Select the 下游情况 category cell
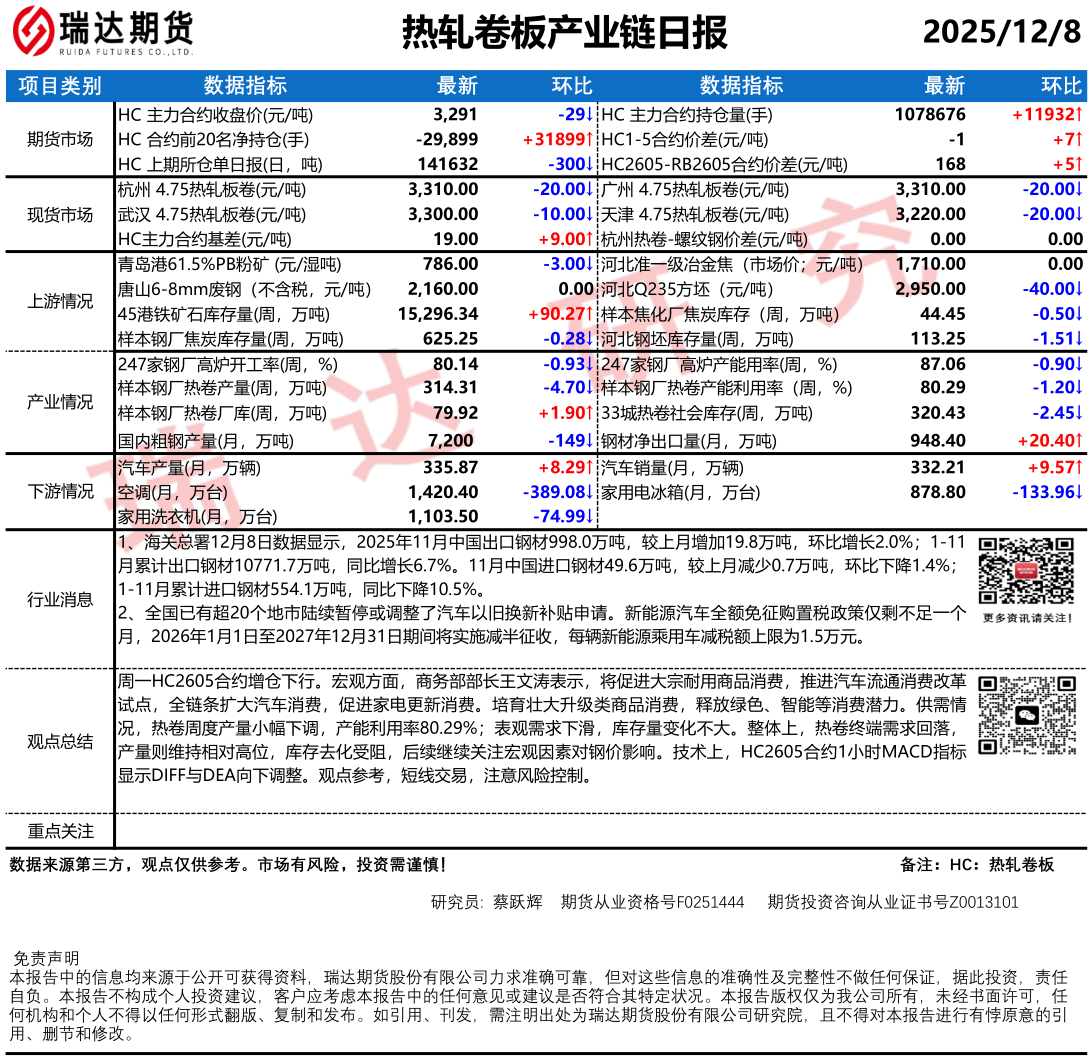The height and width of the screenshot is (1060, 1092). [x=60, y=491]
